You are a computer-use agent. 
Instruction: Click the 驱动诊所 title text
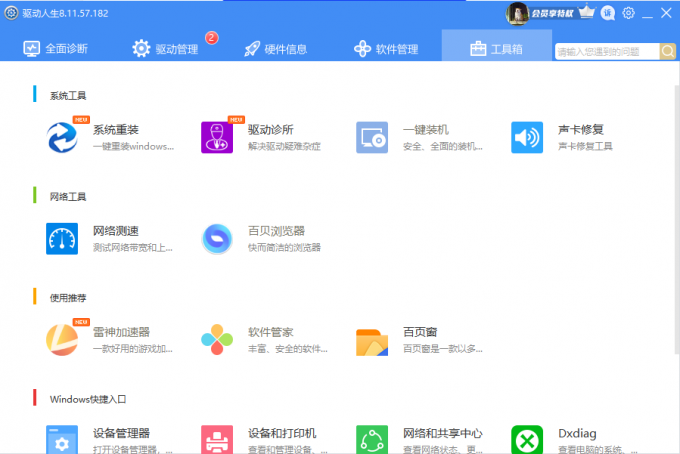271,130
